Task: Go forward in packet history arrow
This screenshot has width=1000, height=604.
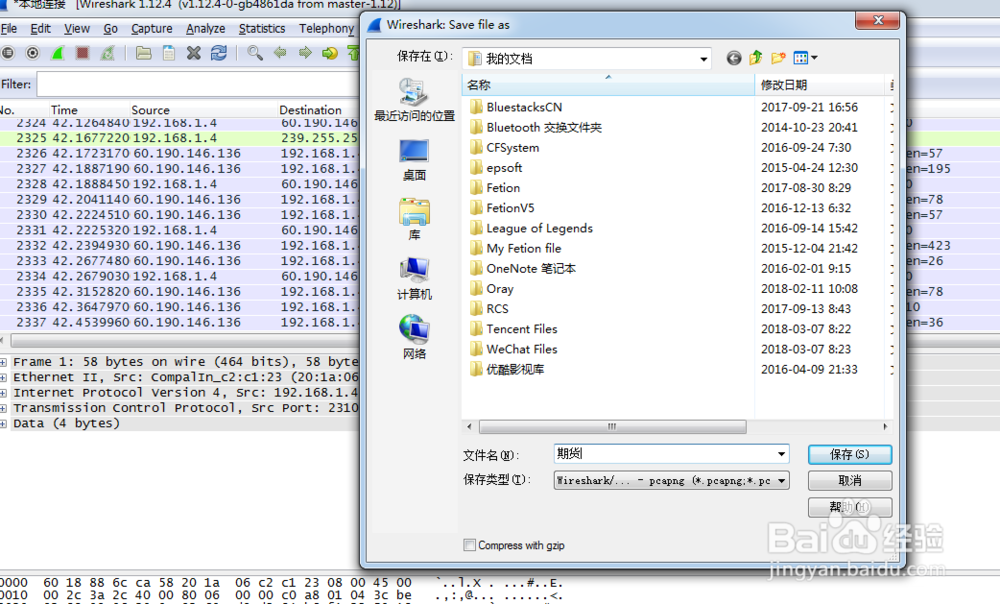Action: pyautogui.click(x=305, y=53)
